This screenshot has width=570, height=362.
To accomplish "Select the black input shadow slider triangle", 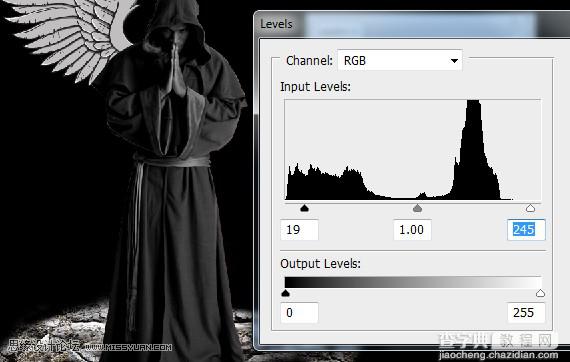I will 305,208.
